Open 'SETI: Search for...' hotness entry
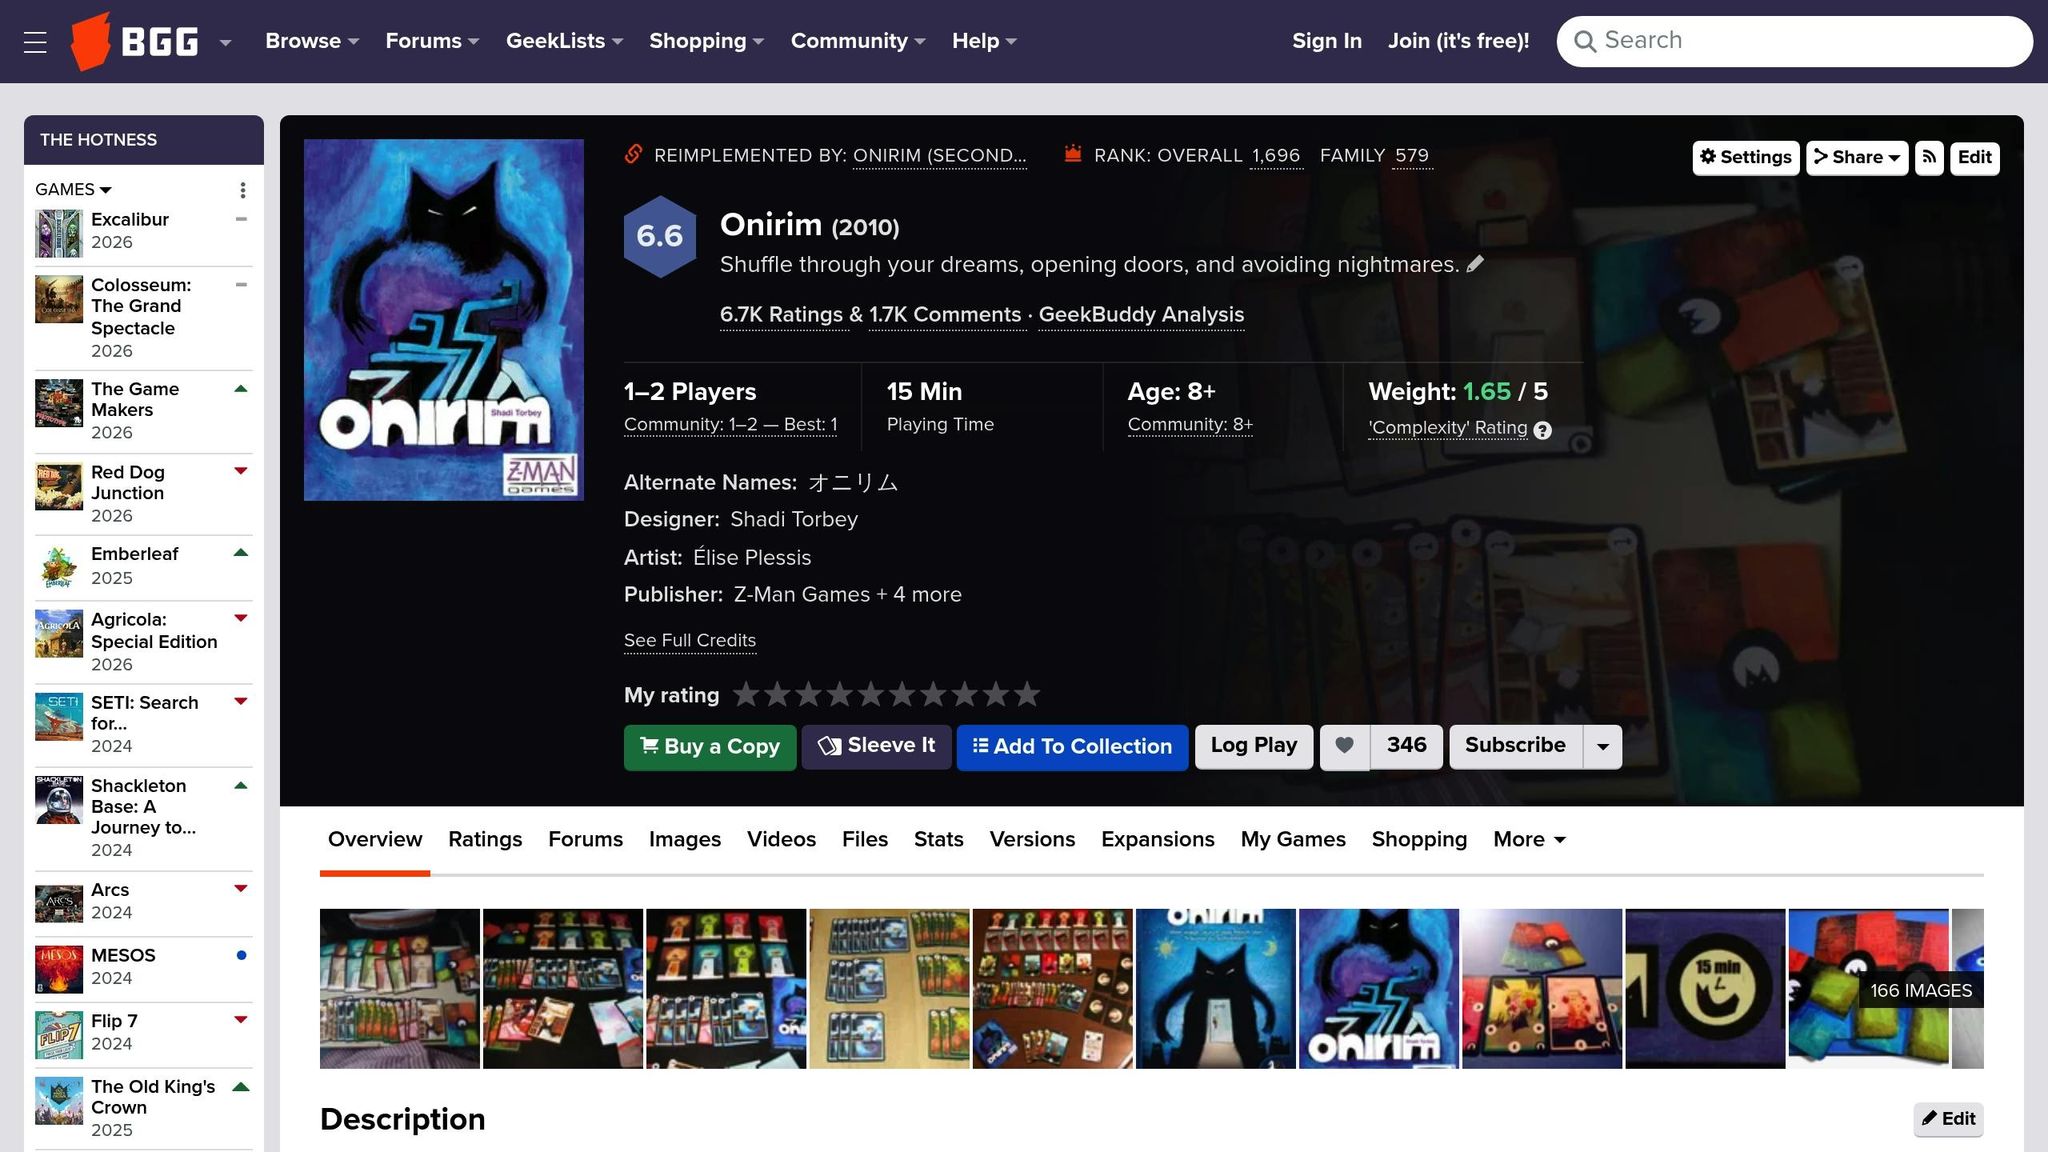 pos(145,713)
